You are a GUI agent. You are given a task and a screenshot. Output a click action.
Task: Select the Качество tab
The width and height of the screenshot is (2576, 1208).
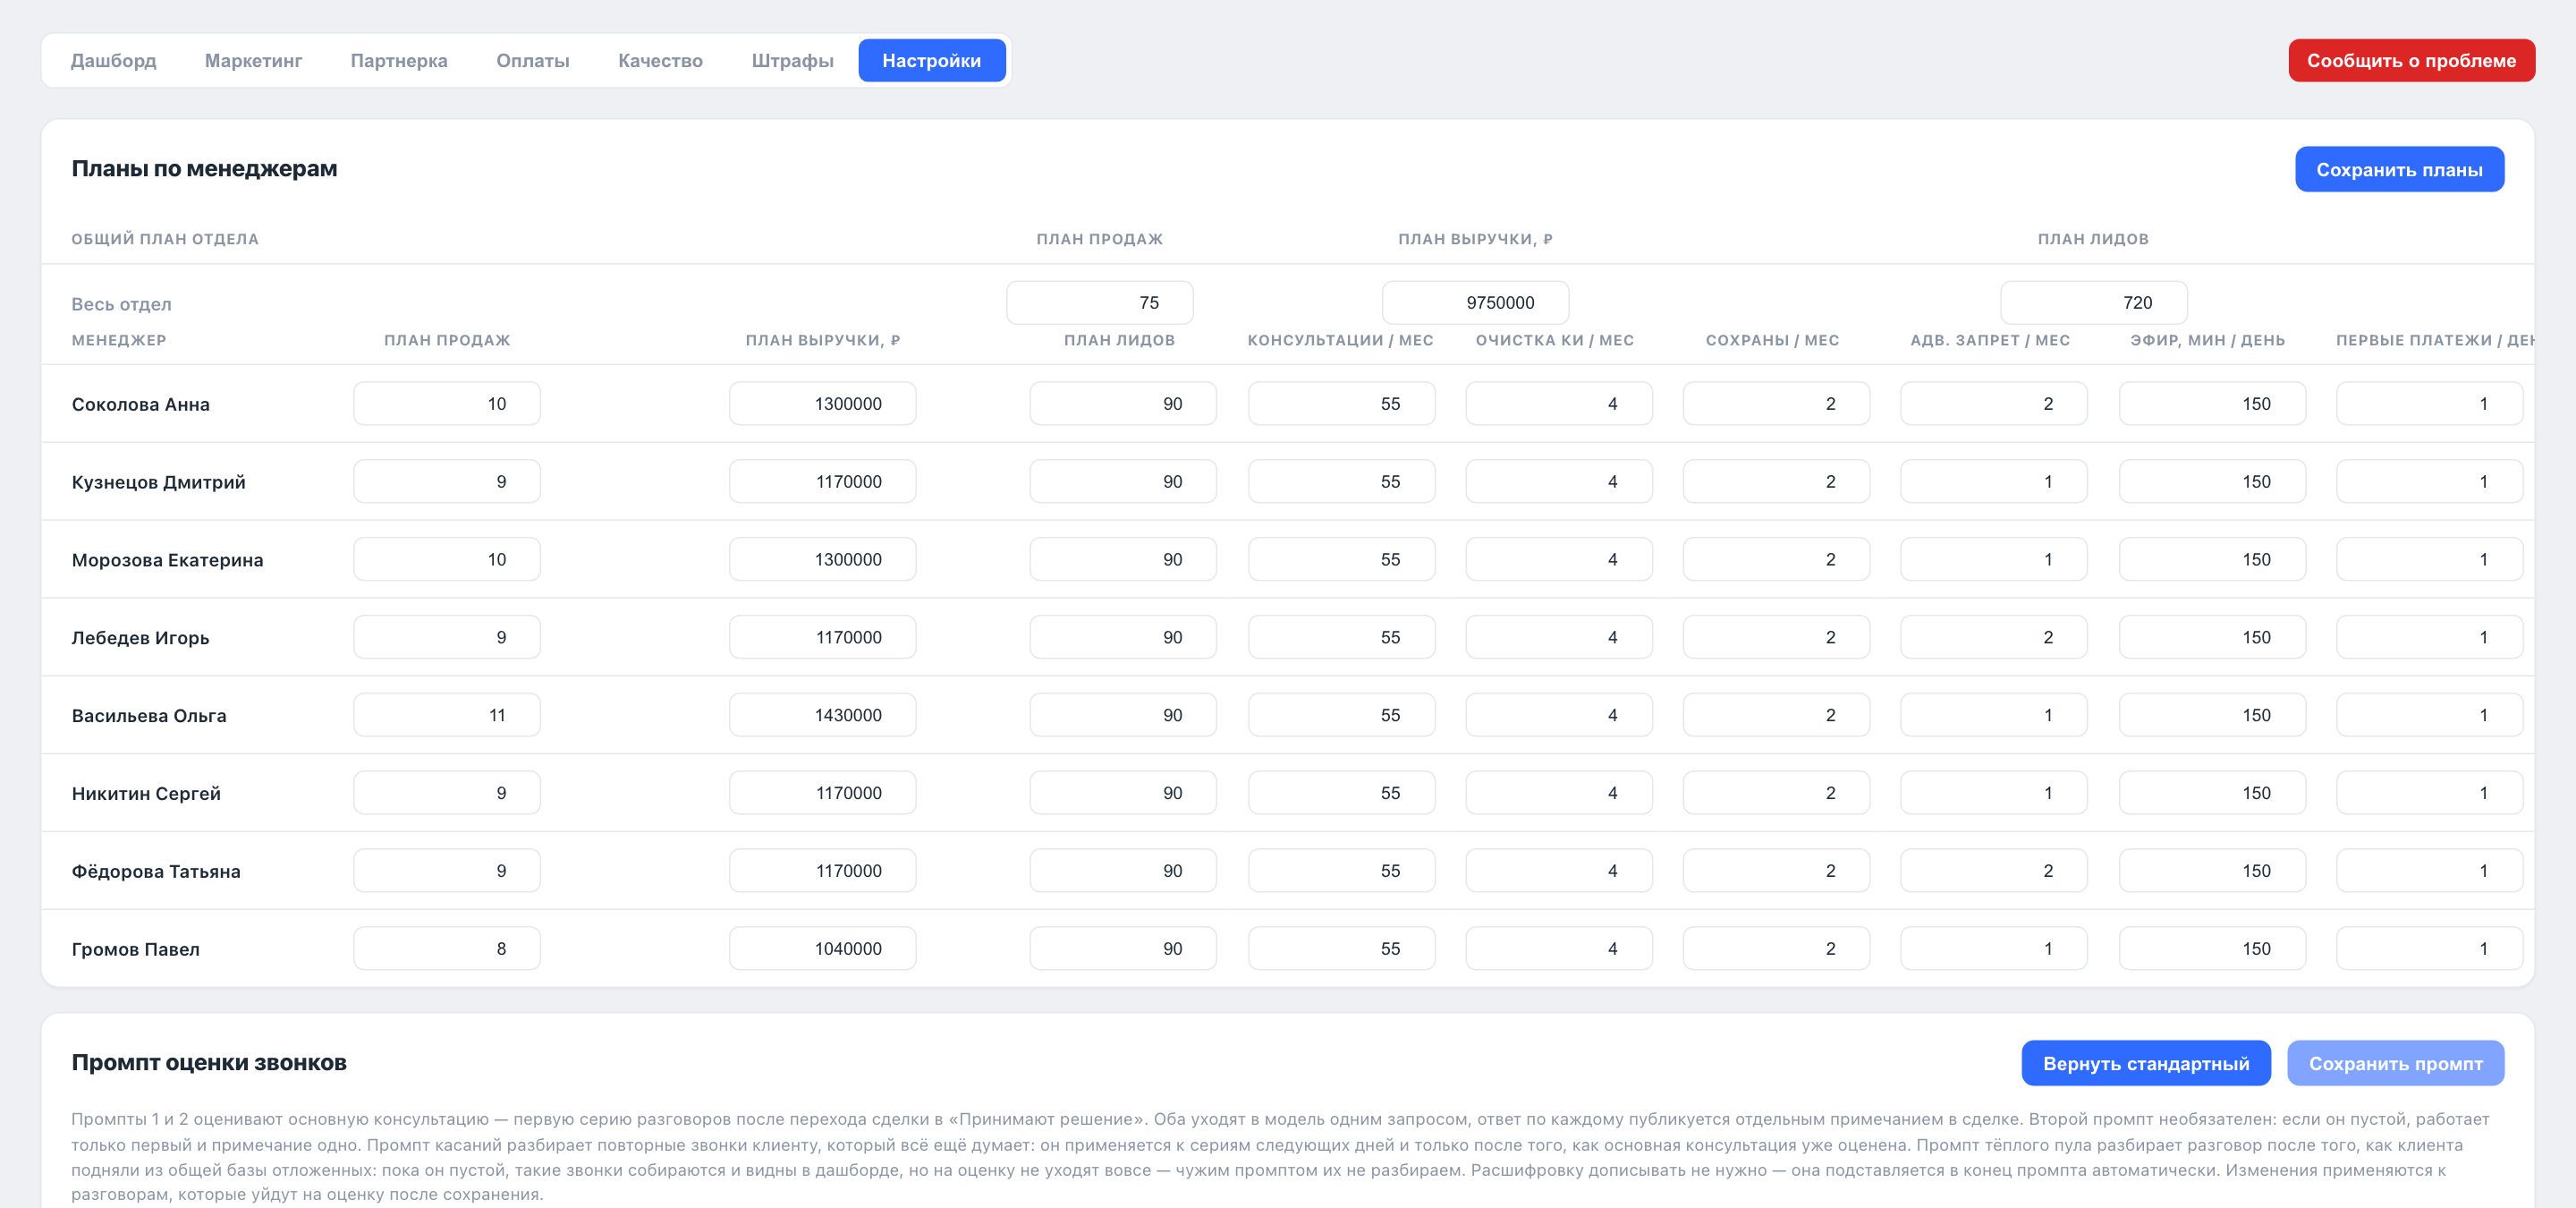(660, 61)
